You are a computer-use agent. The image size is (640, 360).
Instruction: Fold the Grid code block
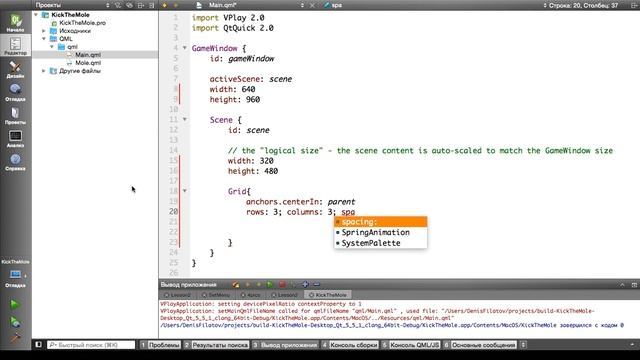(x=184, y=191)
